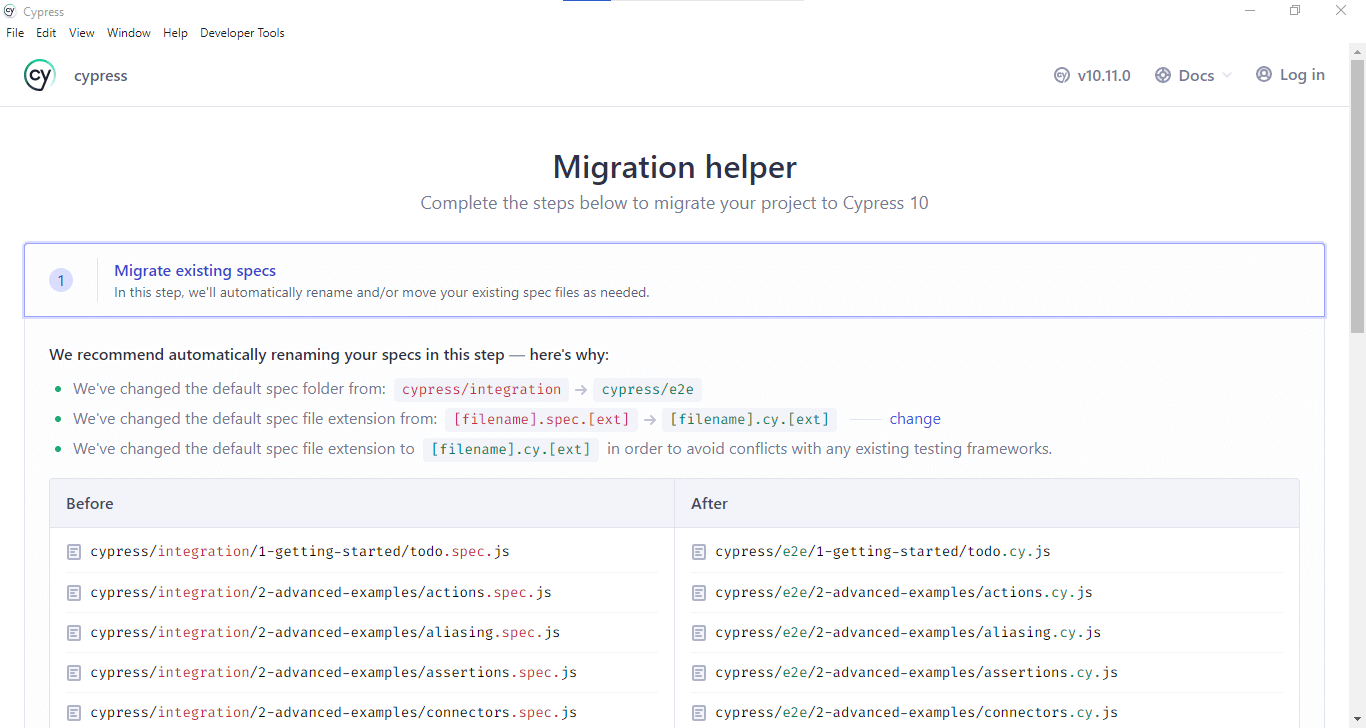Click the step 1 circle badge
This screenshot has width=1366, height=728.
(x=61, y=280)
